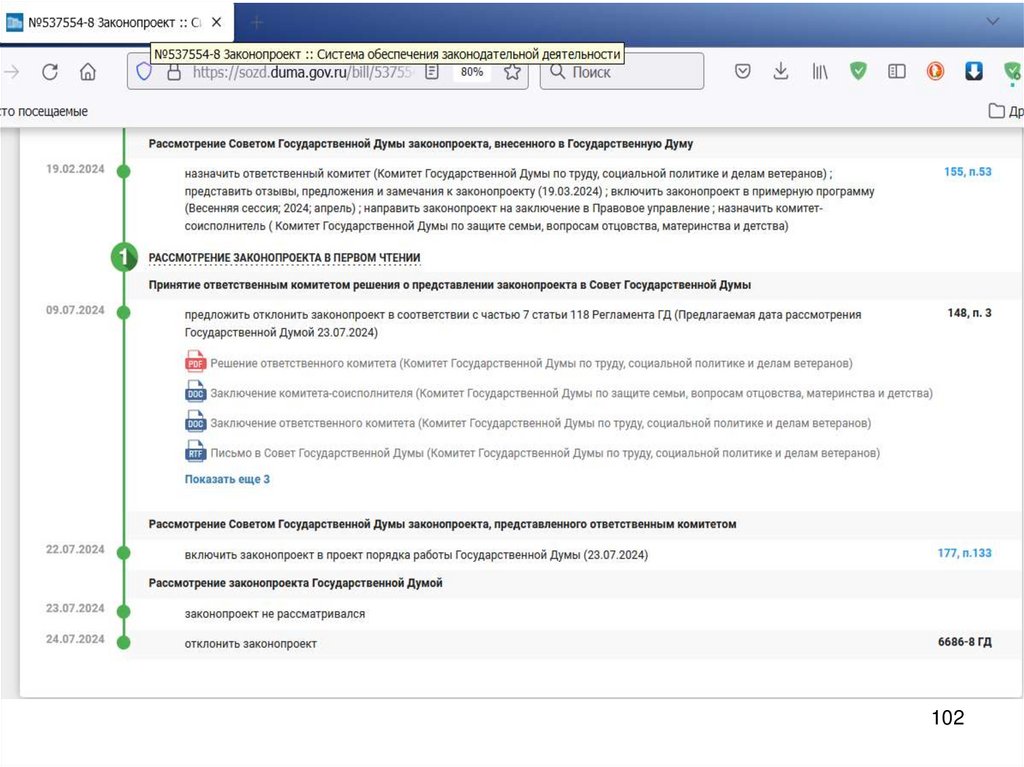Image resolution: width=1024 pixels, height=767 pixels.
Task: Click the green shield extension icon
Action: coord(858,71)
